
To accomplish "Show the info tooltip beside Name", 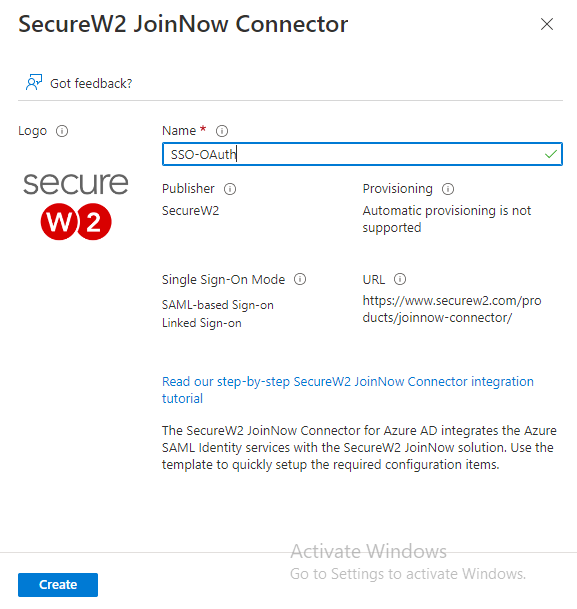I will click(222, 131).
